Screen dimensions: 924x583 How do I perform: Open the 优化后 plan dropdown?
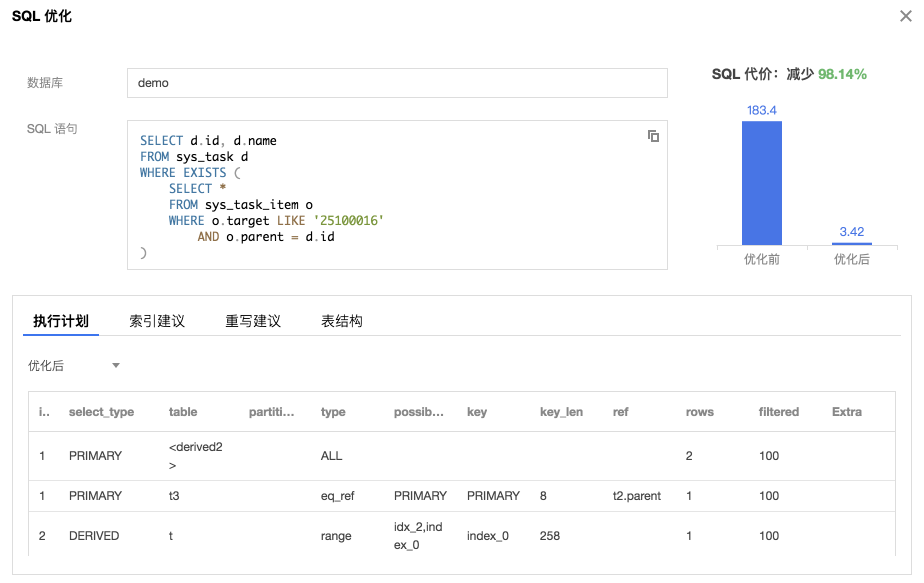point(74,365)
